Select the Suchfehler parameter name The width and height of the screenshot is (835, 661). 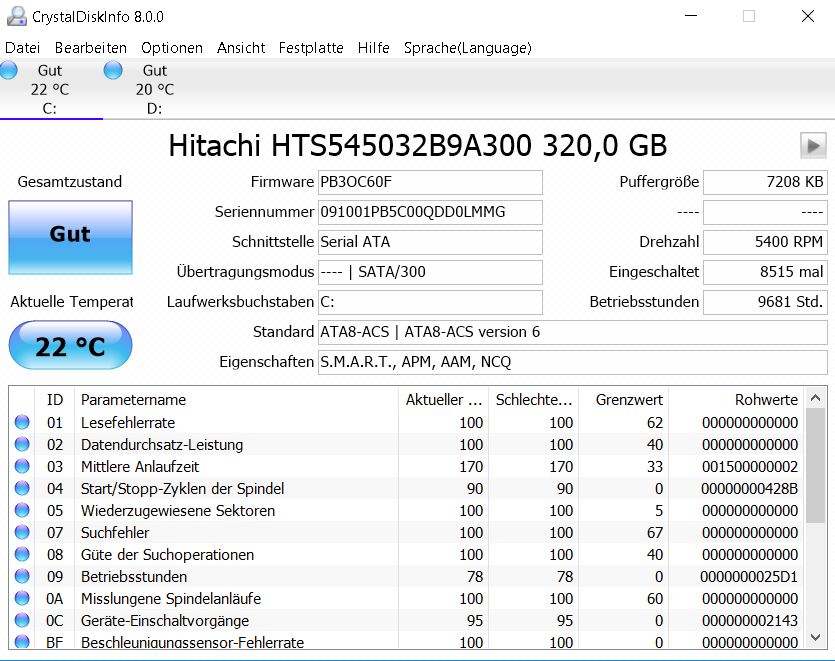point(115,533)
